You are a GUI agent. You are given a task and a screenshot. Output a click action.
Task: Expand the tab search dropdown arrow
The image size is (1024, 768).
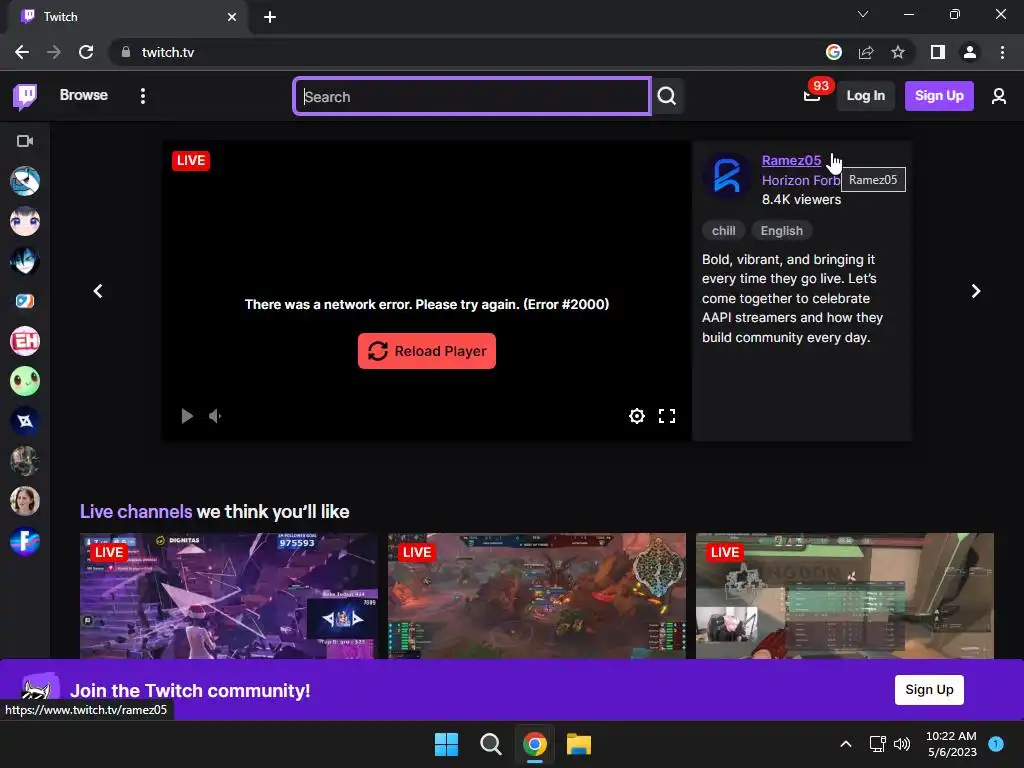(x=863, y=14)
